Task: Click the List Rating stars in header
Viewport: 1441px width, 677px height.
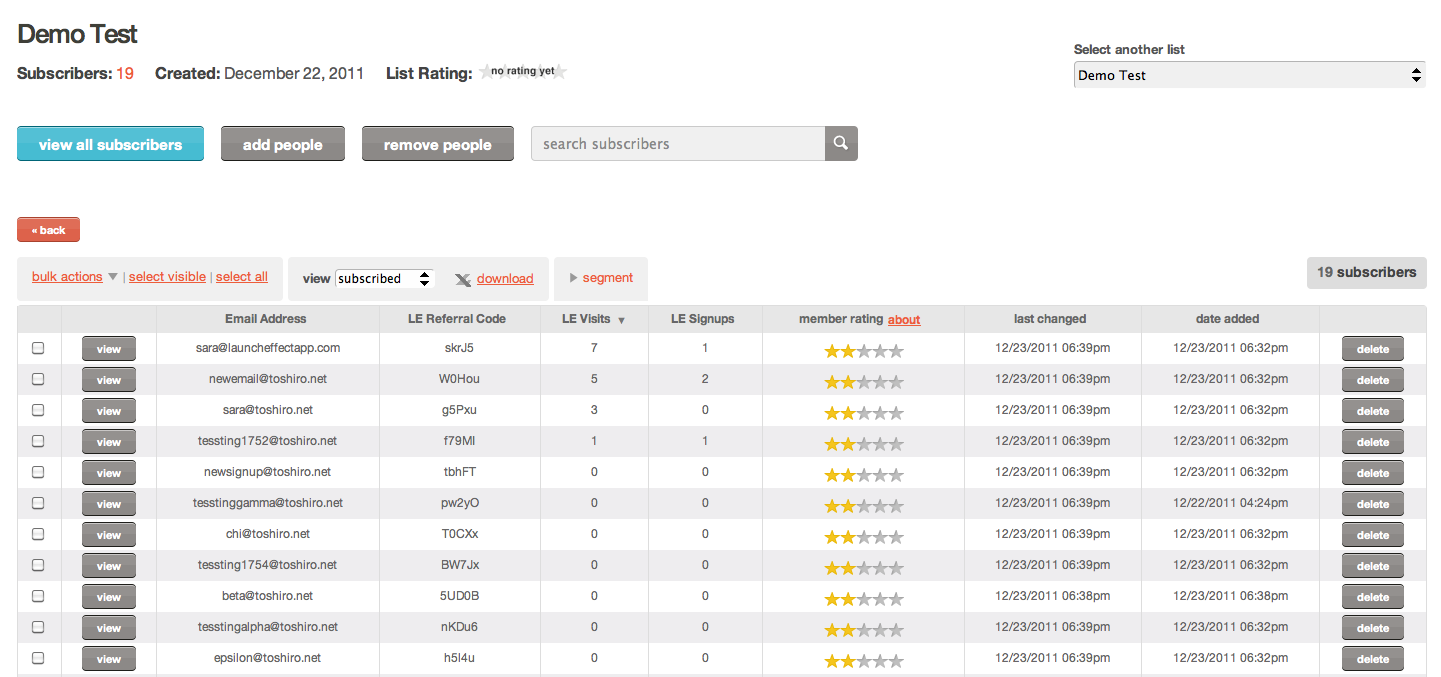Action: click(x=523, y=72)
